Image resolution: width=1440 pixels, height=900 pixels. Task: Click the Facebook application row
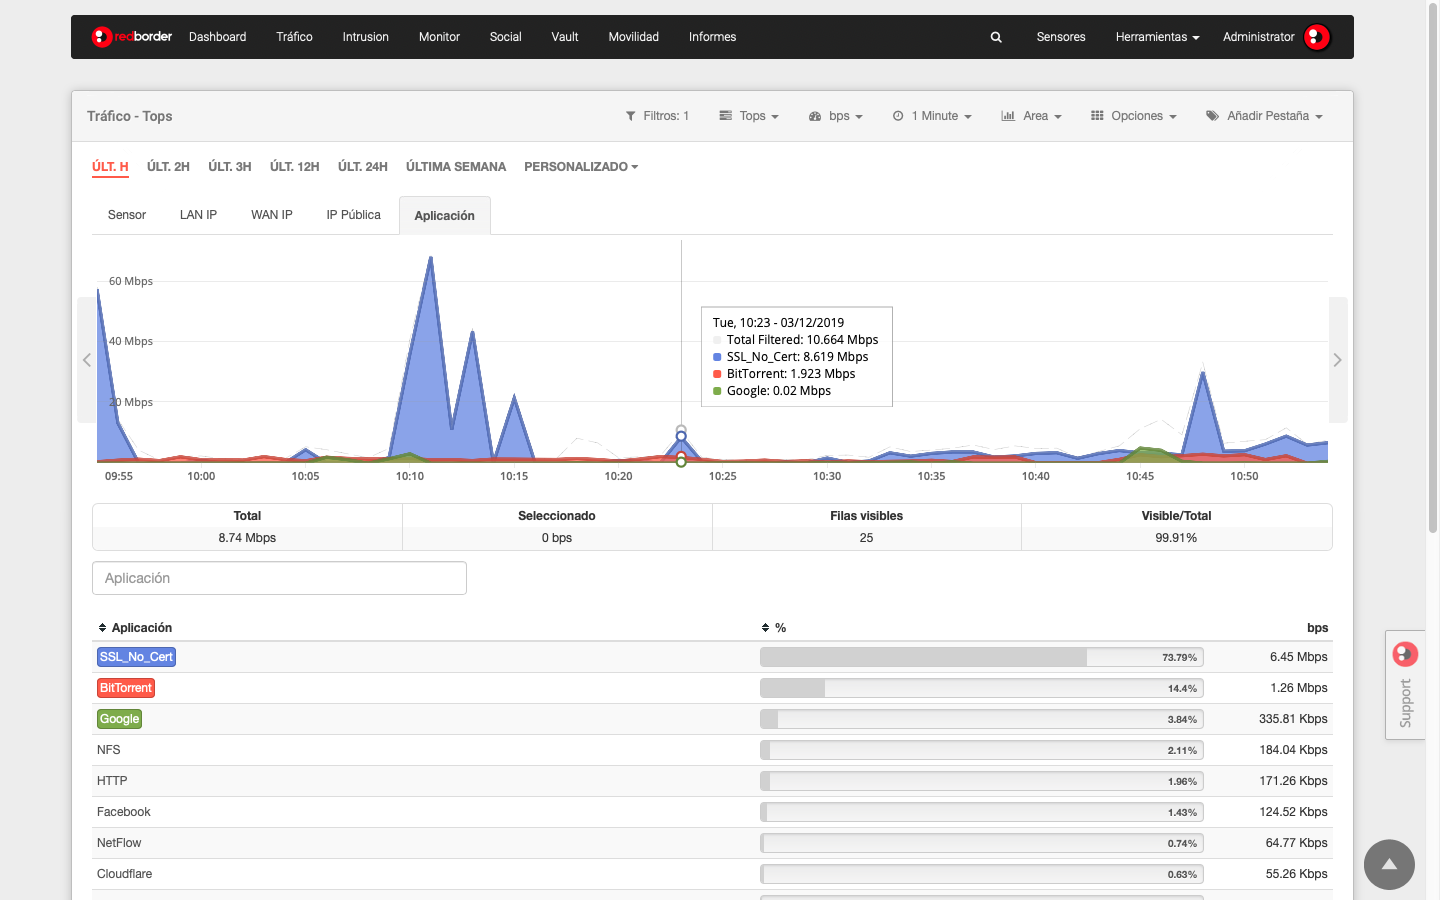coord(712,812)
